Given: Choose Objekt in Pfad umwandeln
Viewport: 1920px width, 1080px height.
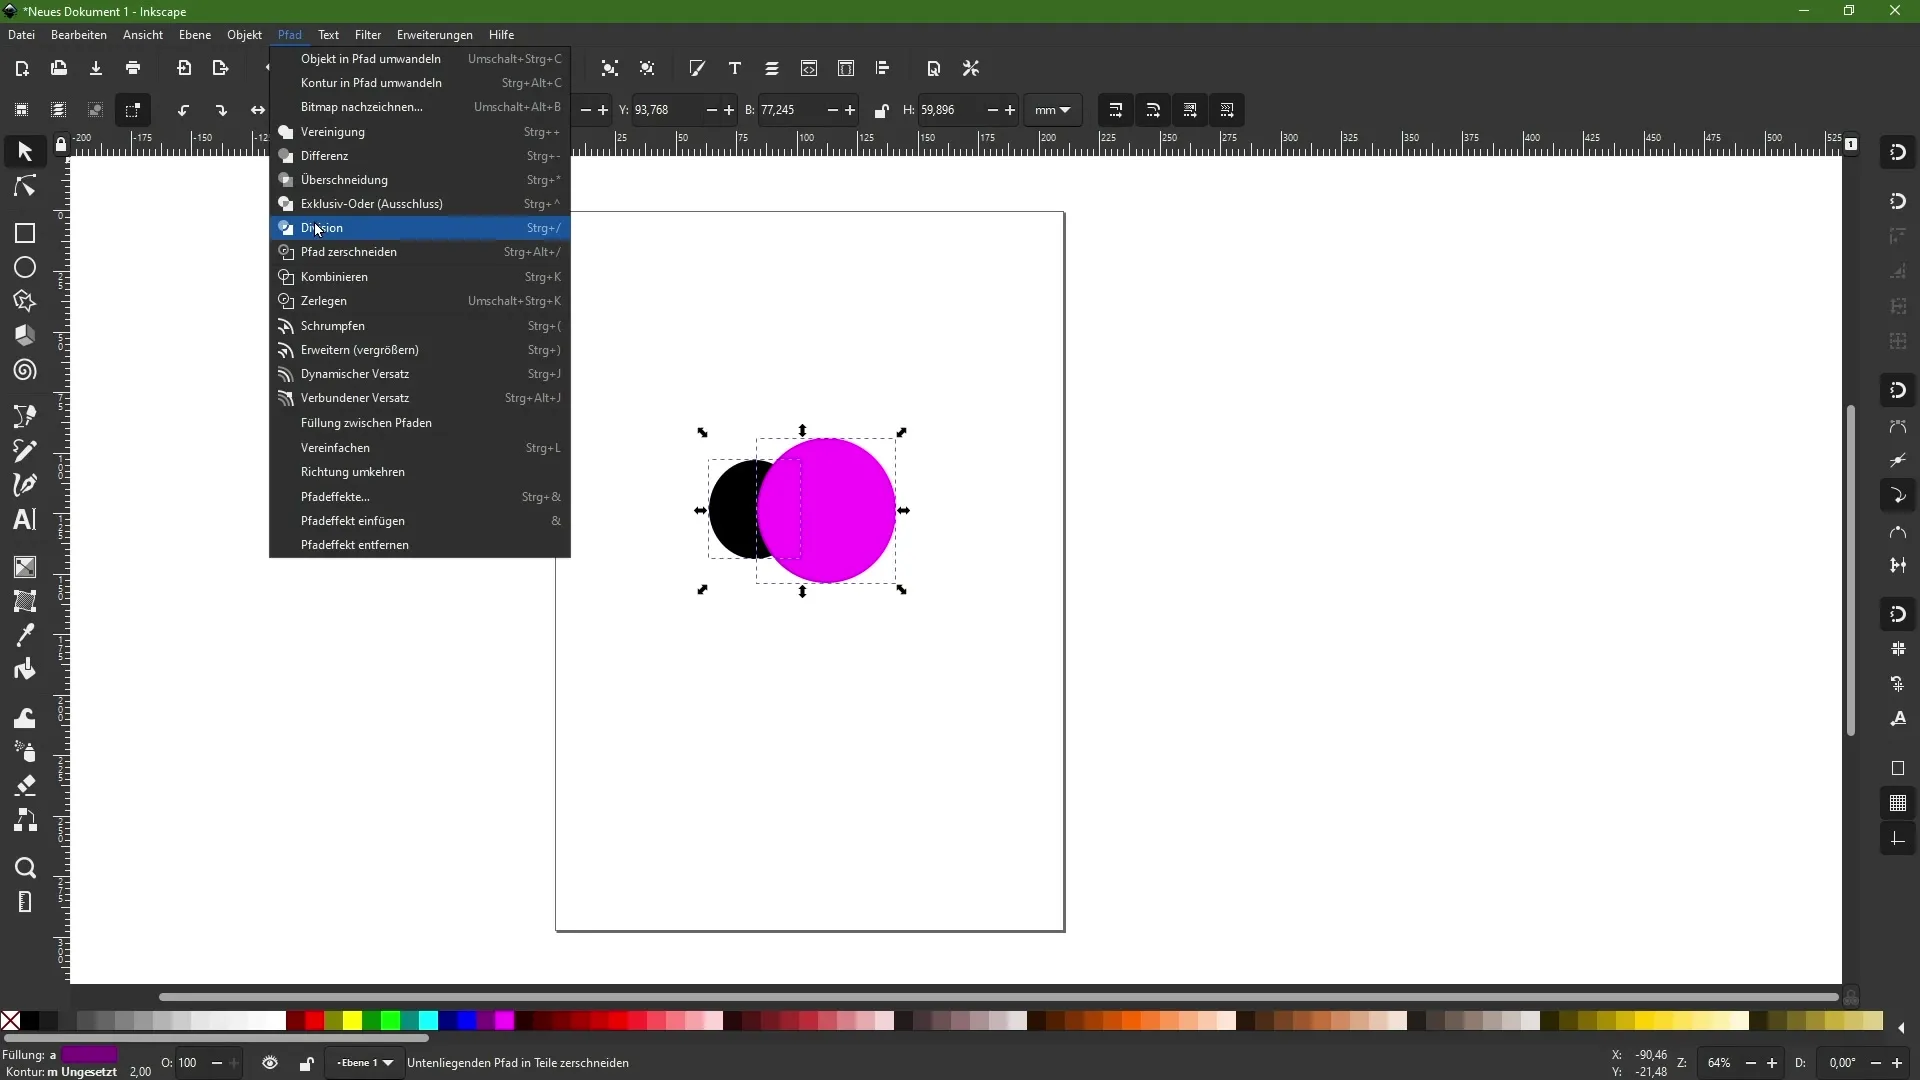Looking at the screenshot, I should [x=420, y=59].
